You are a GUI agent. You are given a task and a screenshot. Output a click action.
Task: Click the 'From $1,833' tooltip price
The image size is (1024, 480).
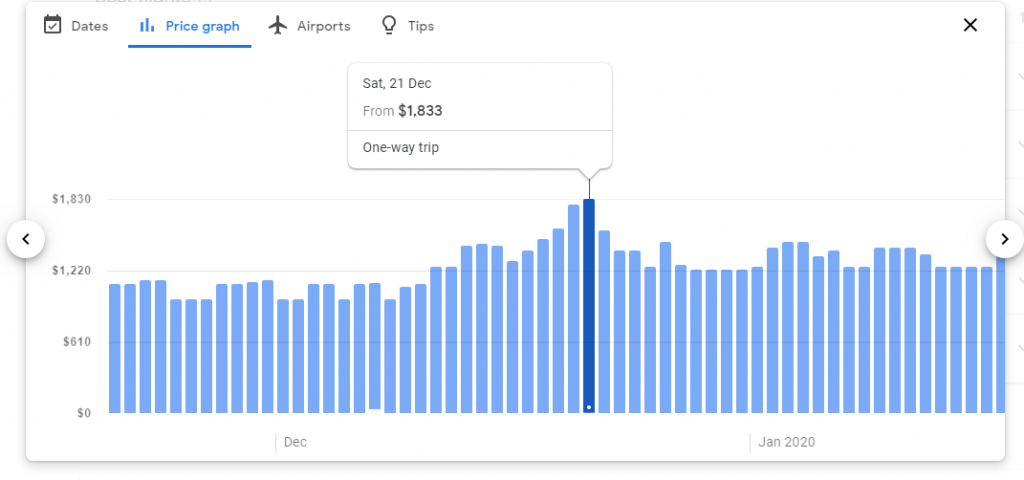tap(402, 111)
